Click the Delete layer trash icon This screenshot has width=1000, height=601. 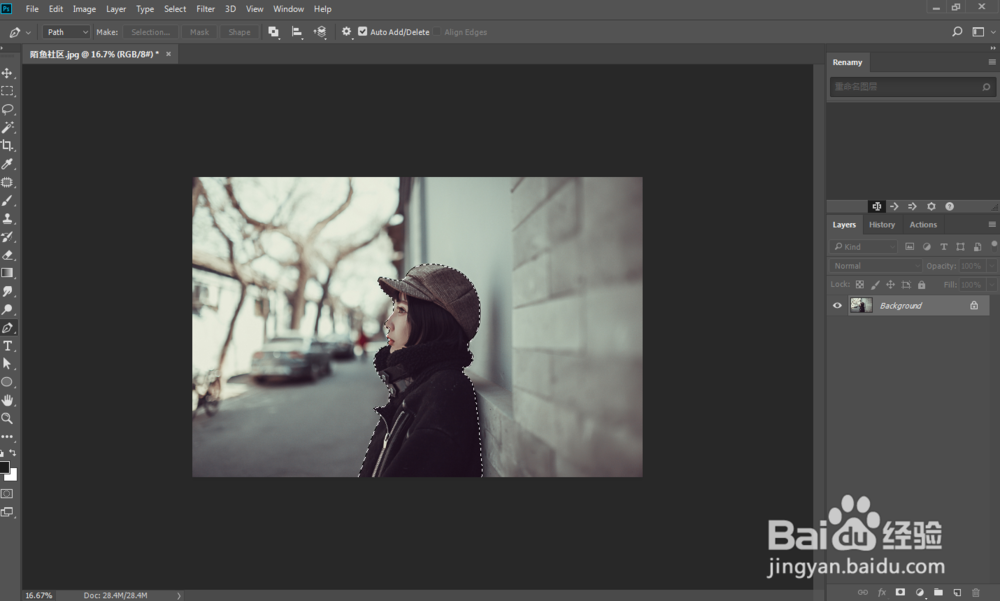tap(975, 592)
